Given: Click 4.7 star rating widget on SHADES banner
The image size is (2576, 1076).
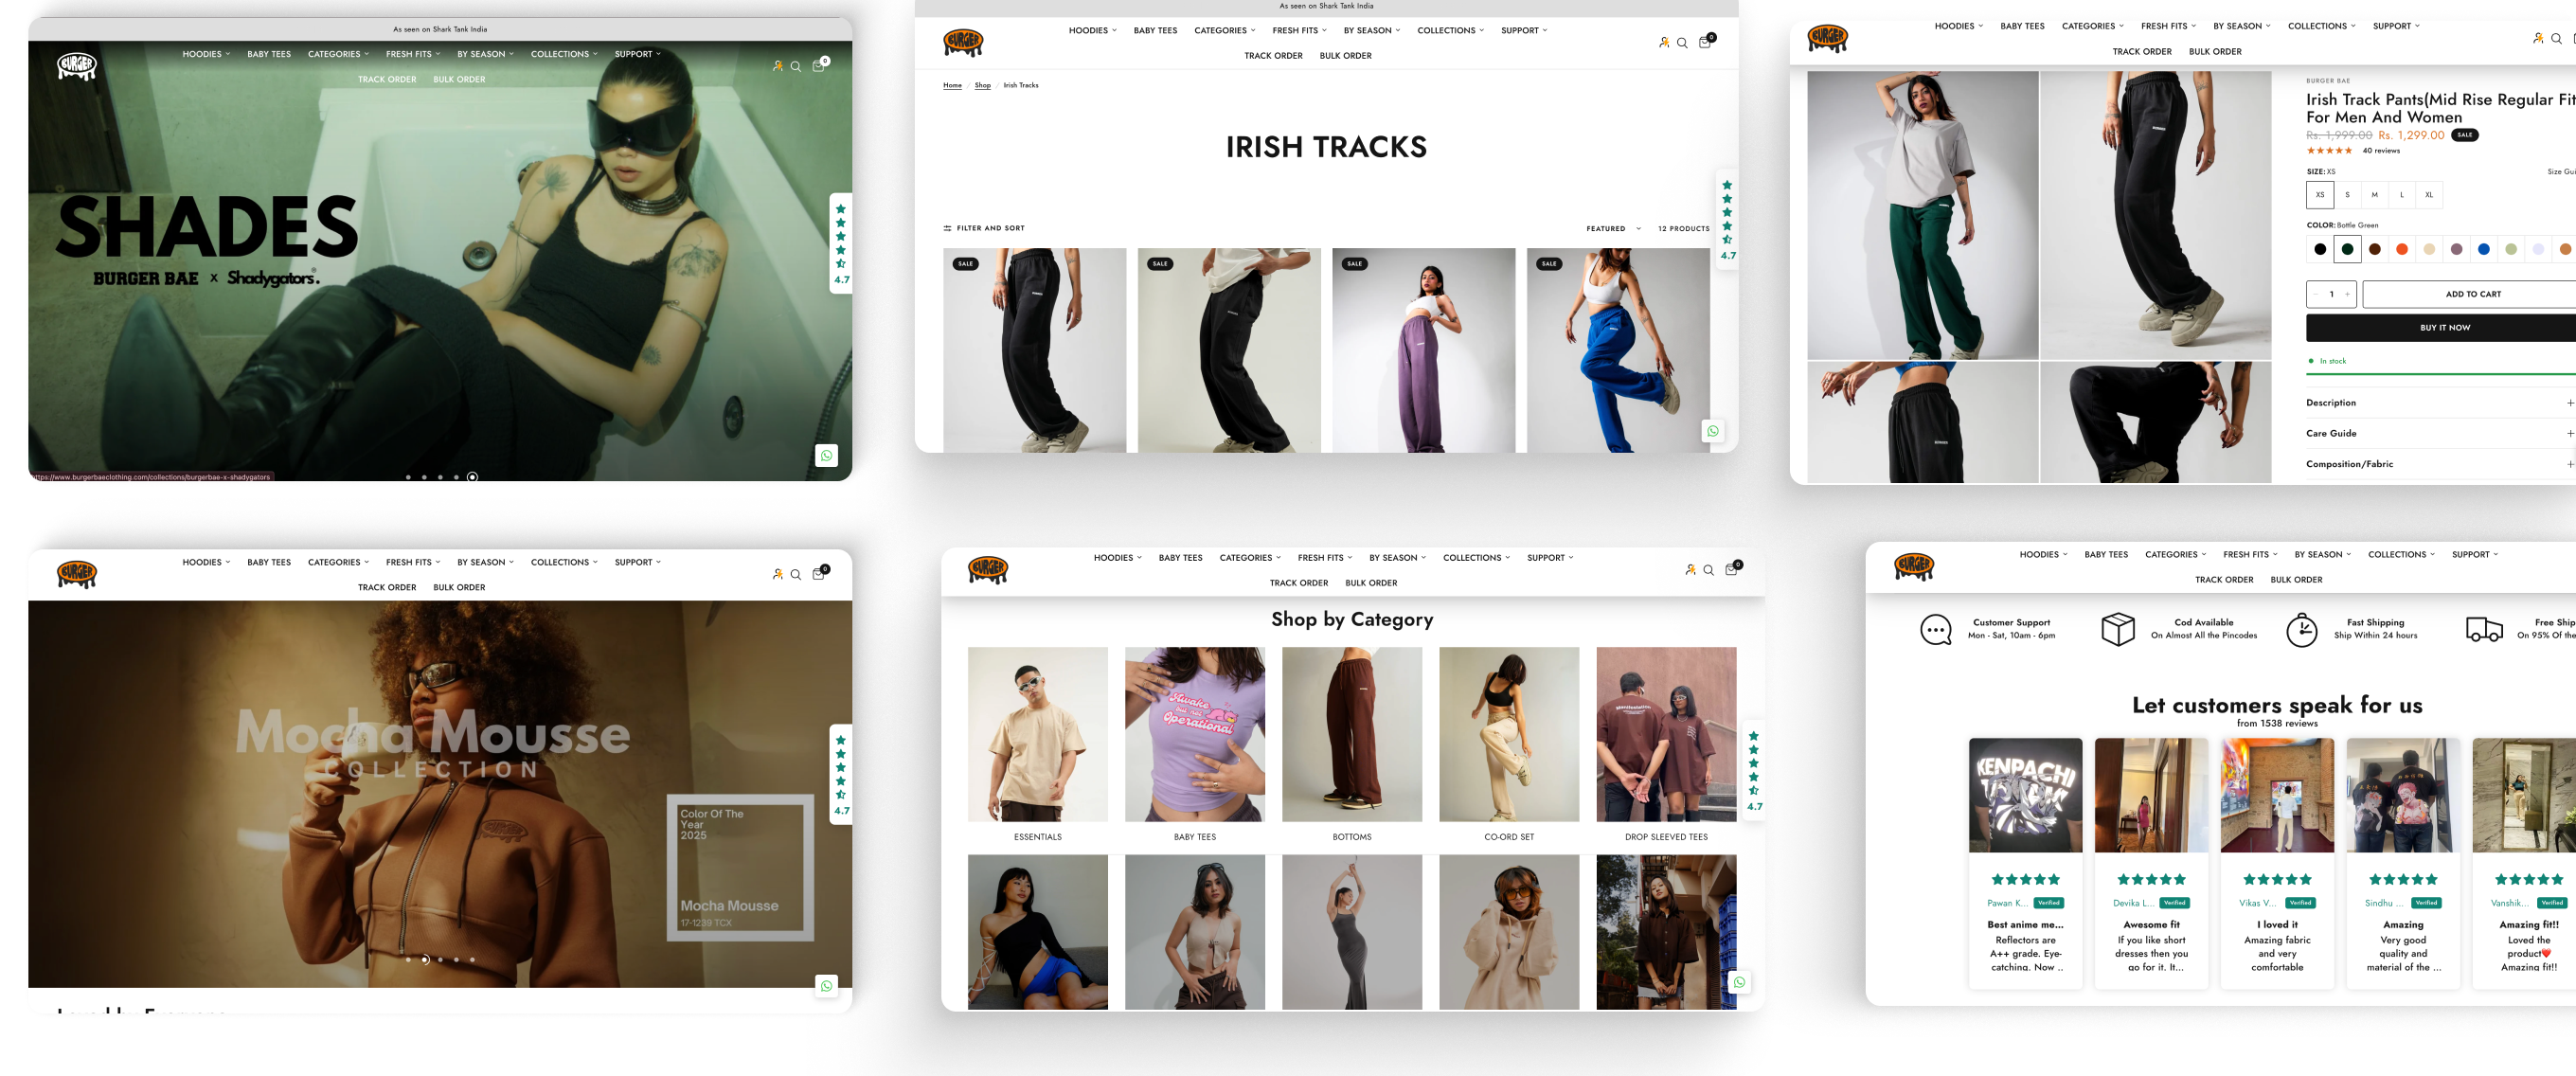Looking at the screenshot, I should pyautogui.click(x=841, y=243).
